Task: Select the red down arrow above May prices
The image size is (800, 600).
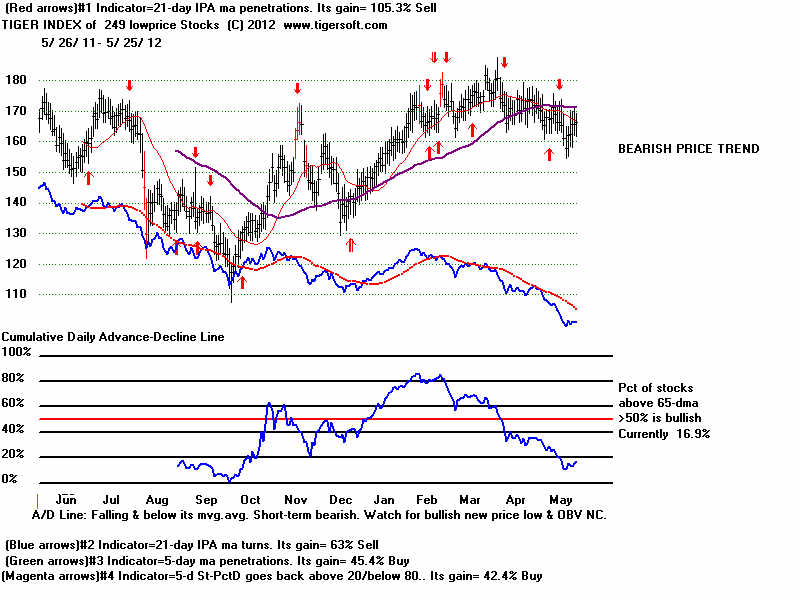Action: [x=560, y=85]
